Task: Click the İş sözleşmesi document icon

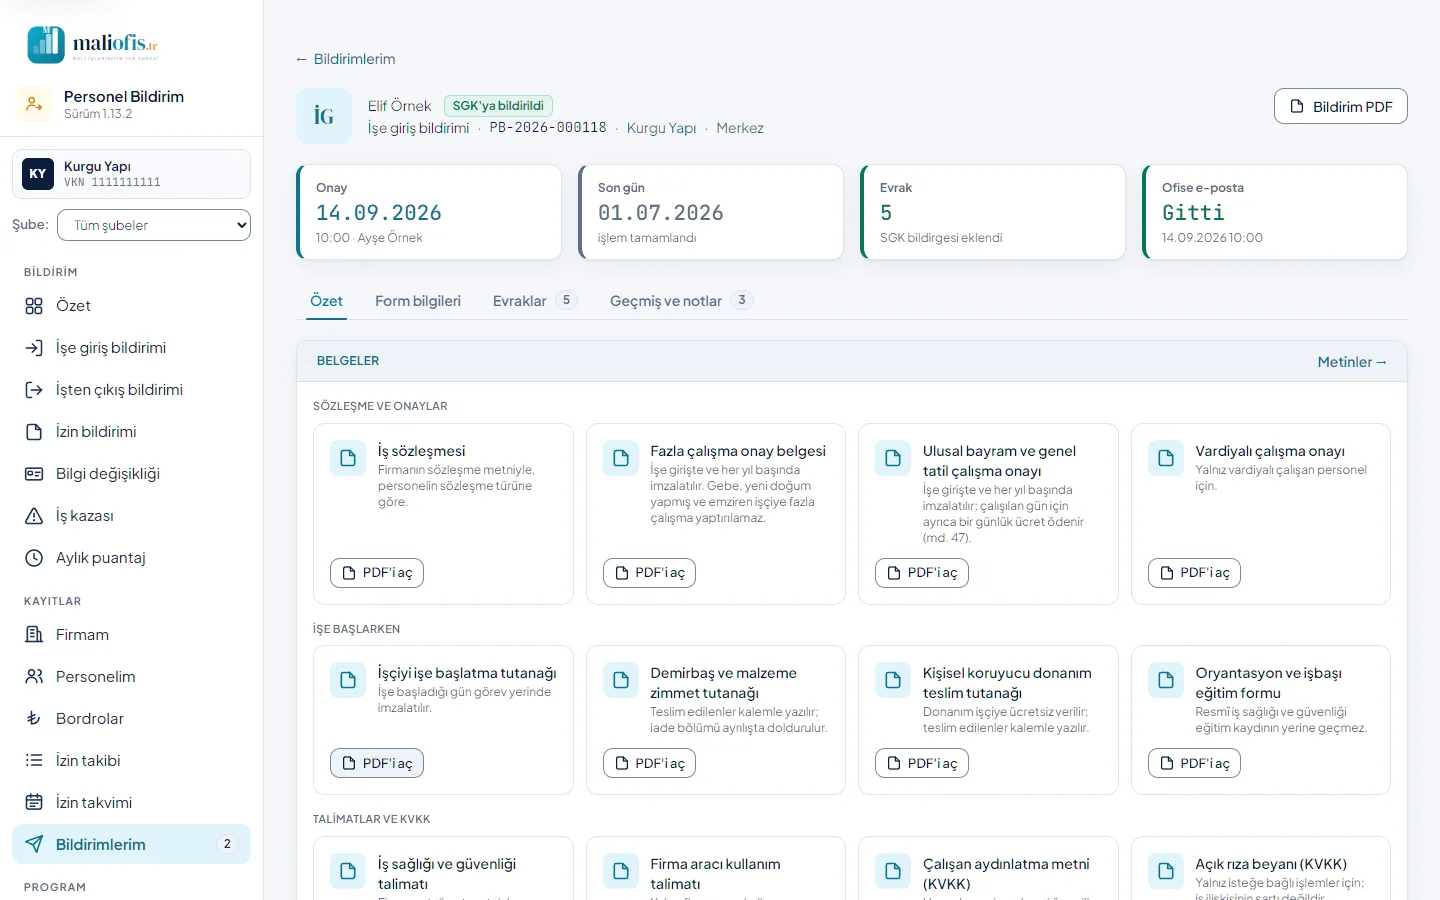Action: point(348,458)
